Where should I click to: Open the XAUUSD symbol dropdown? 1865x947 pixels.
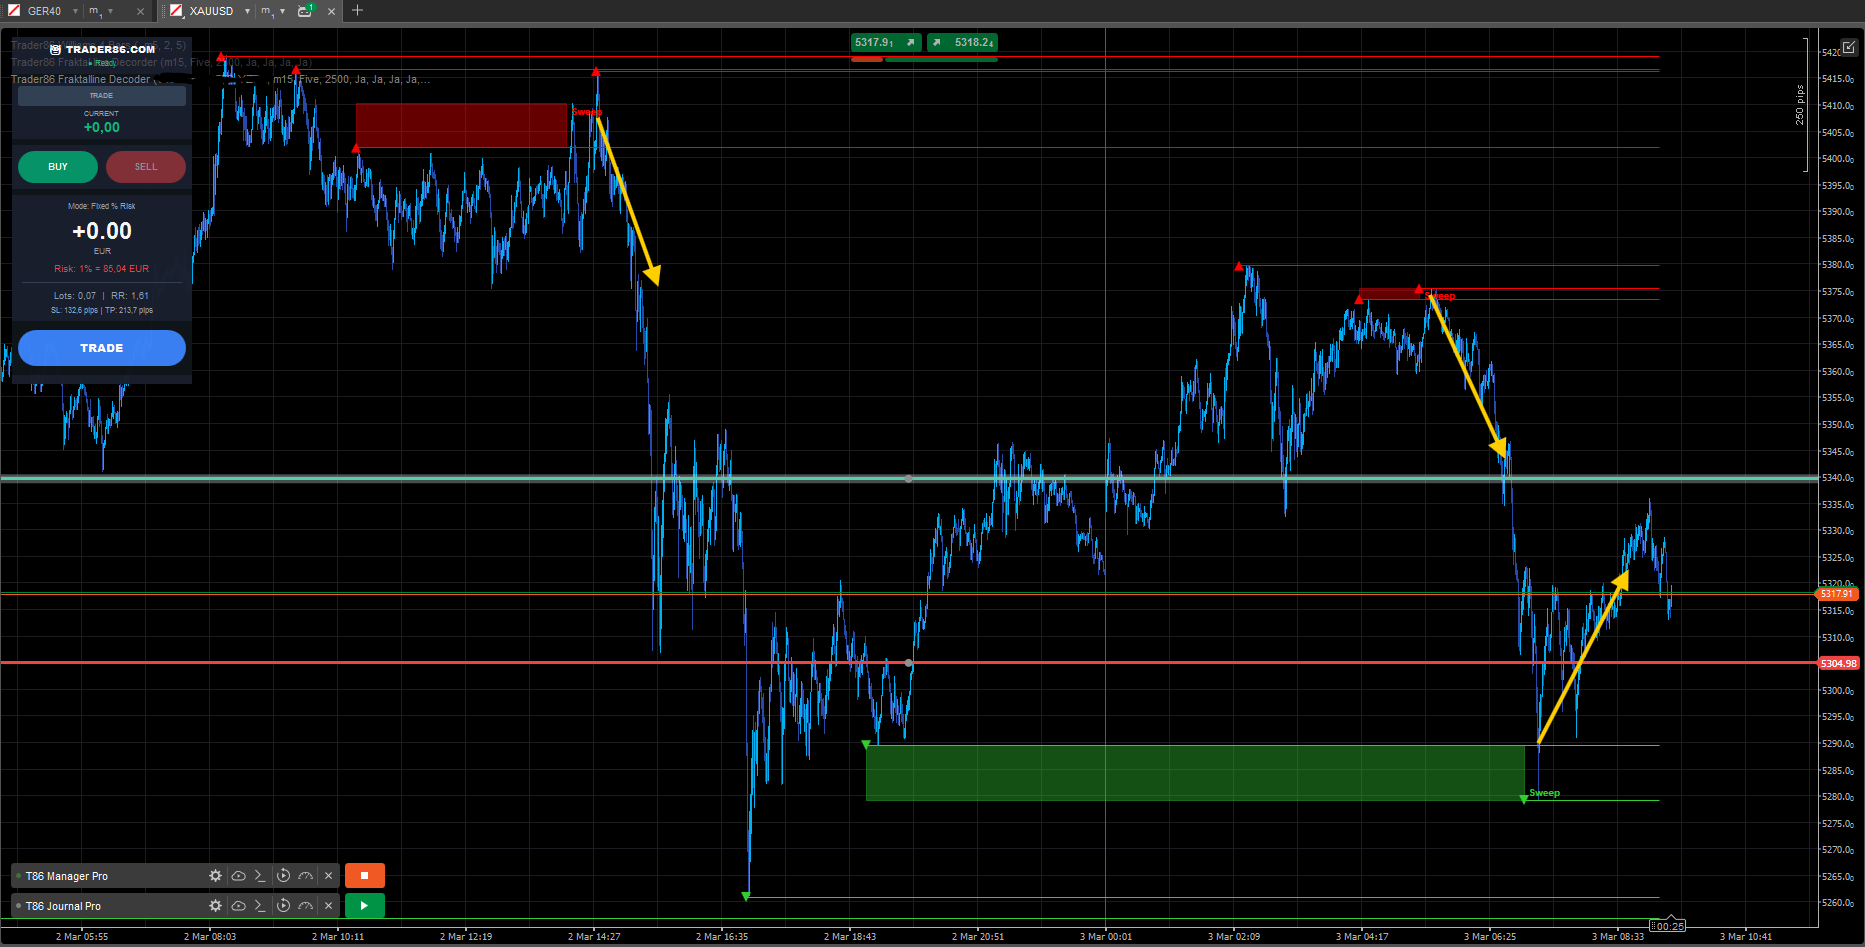(247, 11)
